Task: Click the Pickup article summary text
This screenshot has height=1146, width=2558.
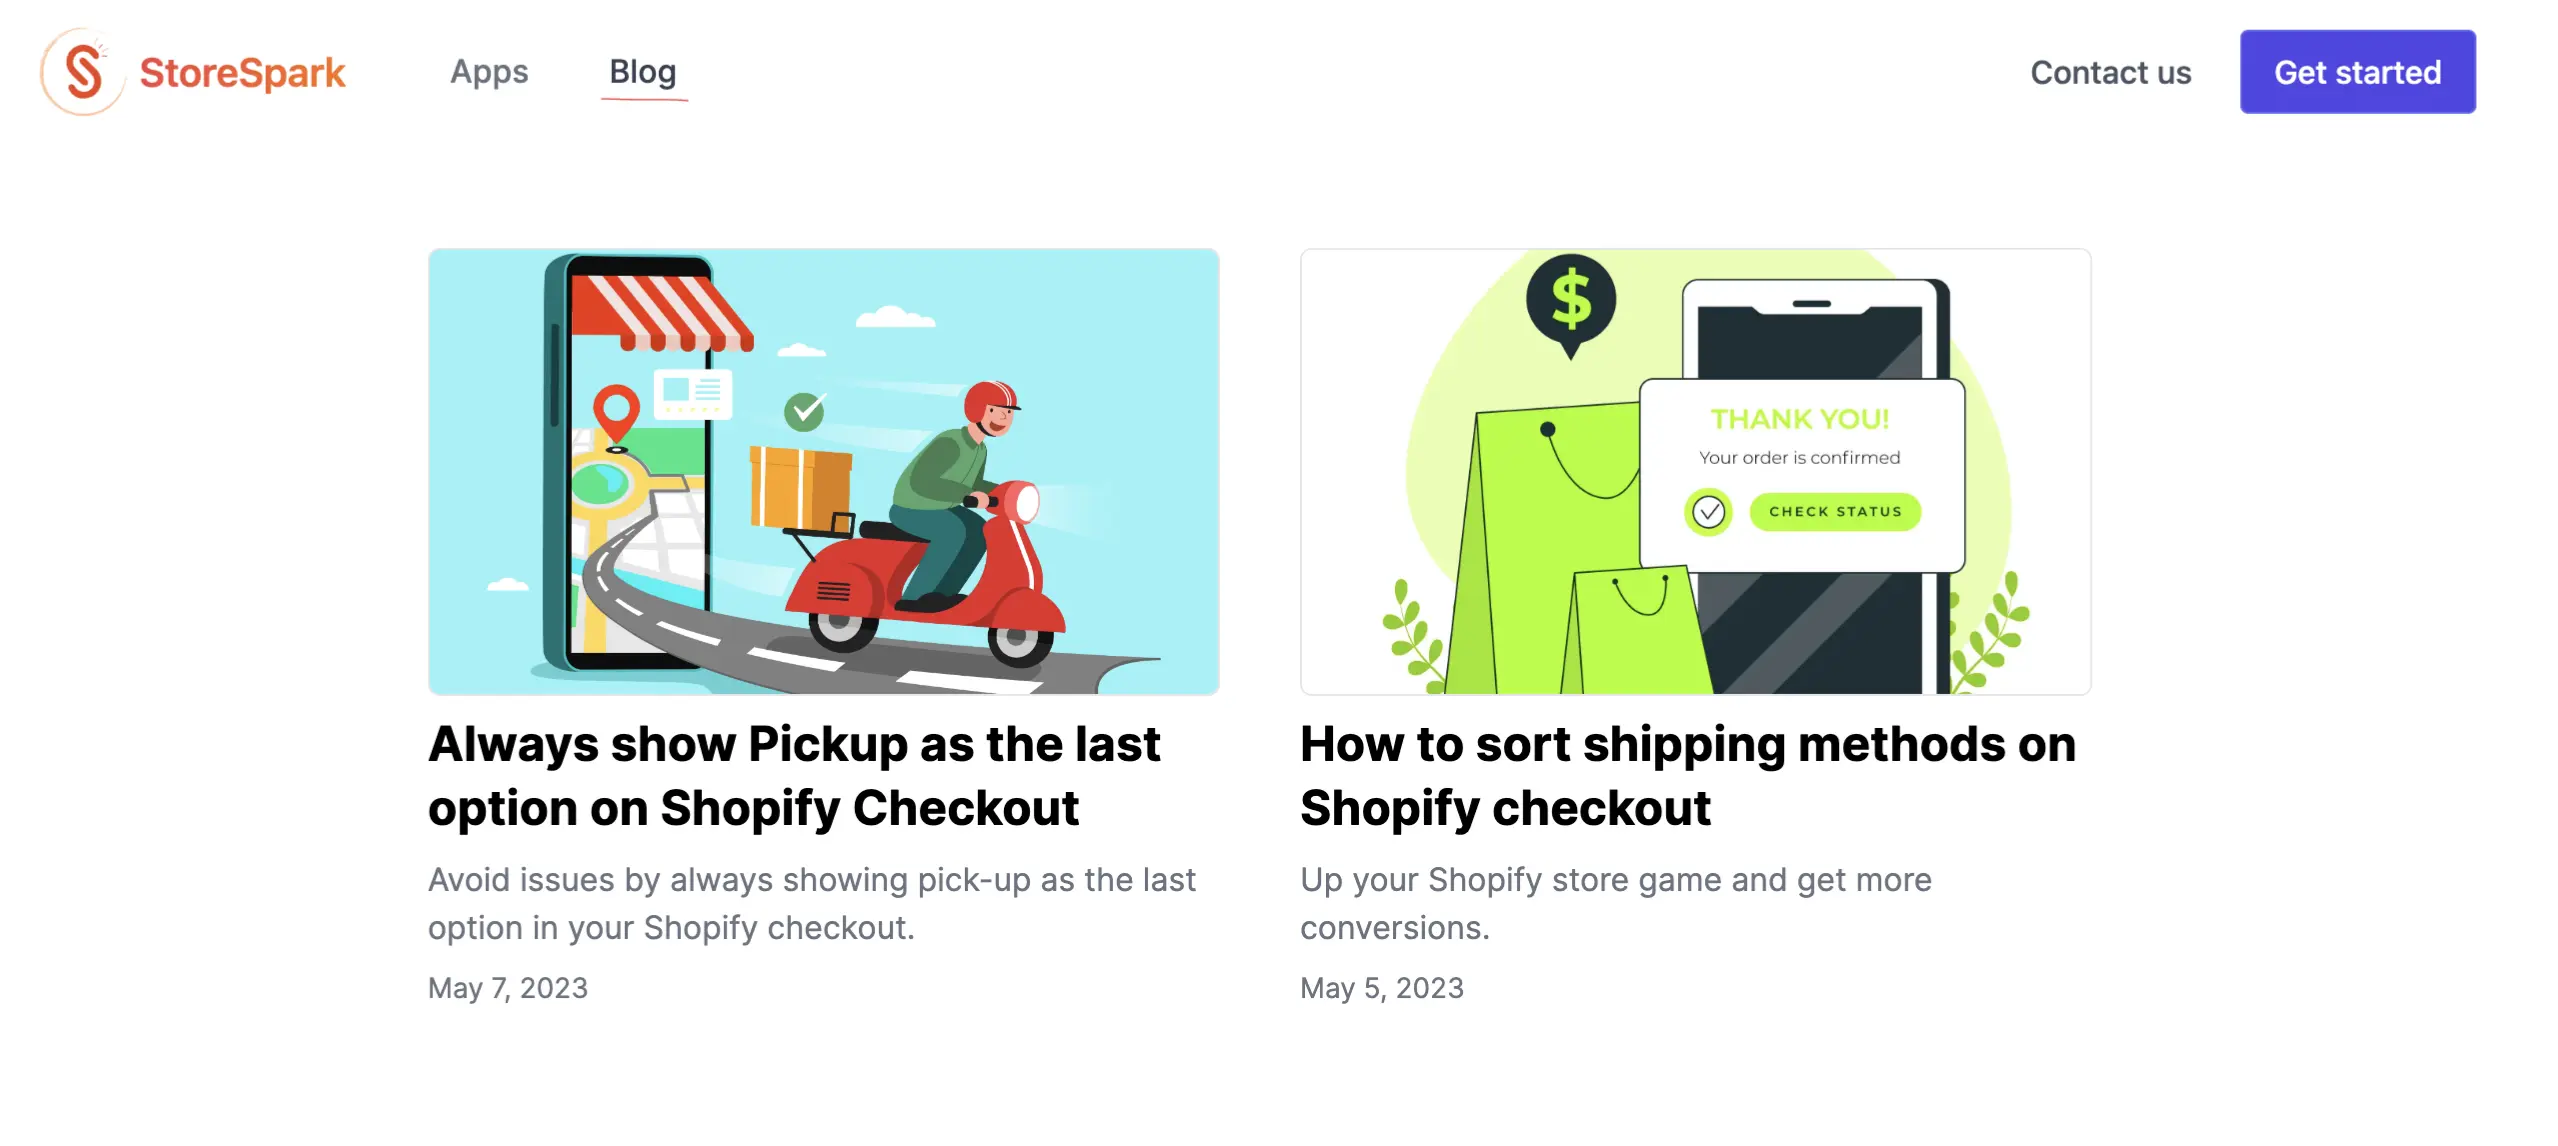Action: (812, 903)
